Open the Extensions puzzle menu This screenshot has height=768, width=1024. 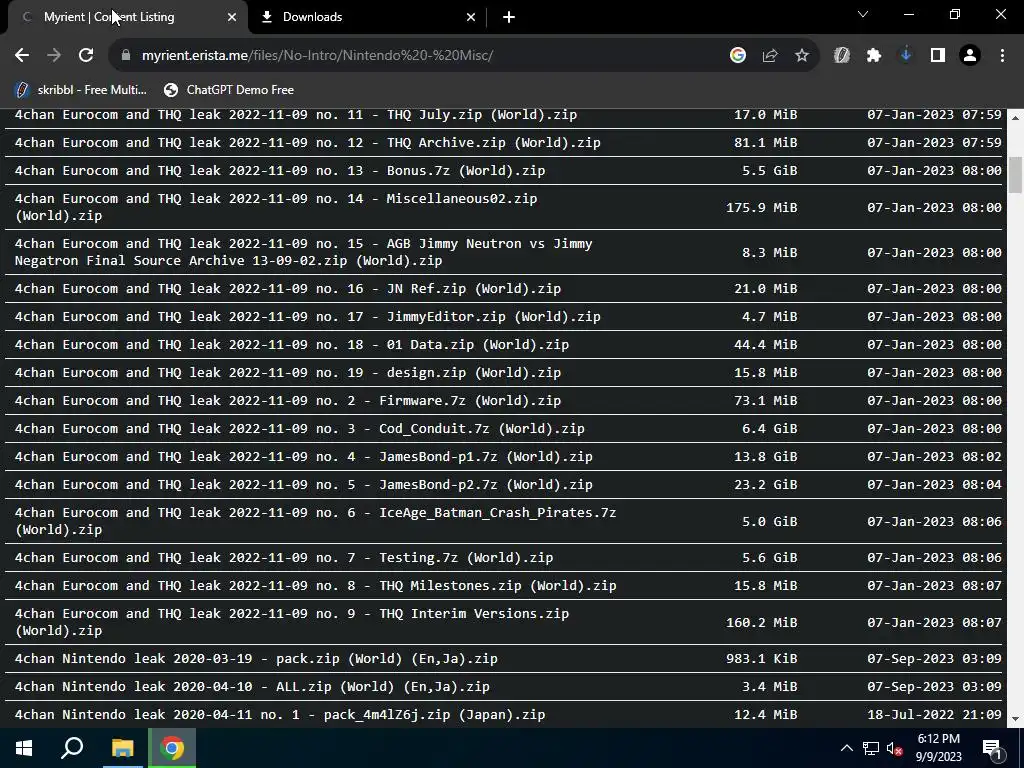coord(874,56)
